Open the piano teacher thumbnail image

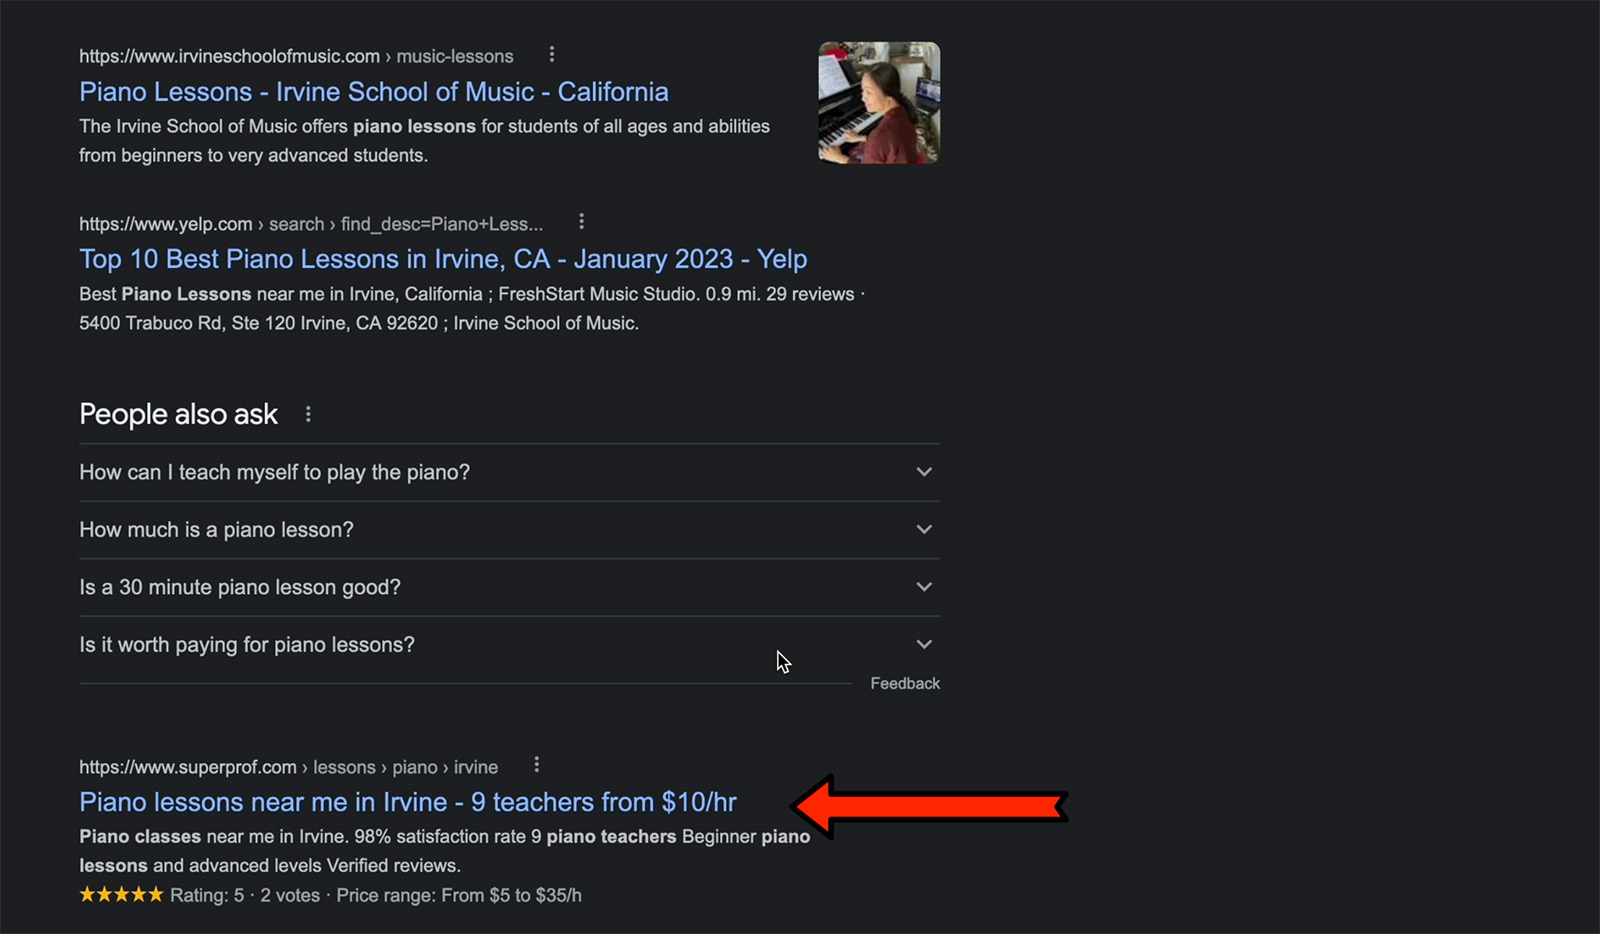(879, 103)
